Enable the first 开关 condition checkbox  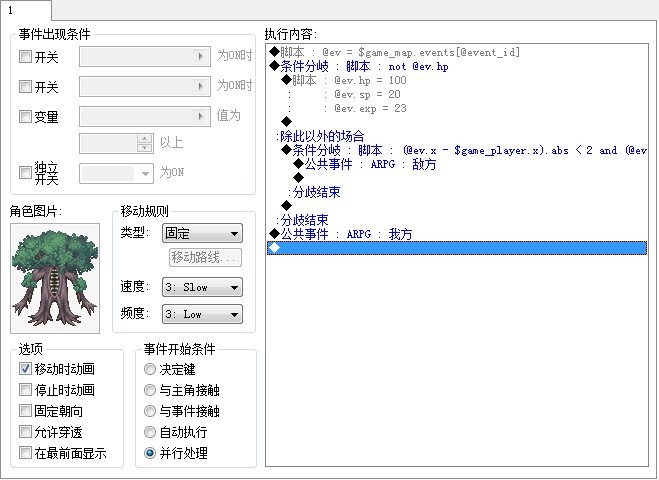25,57
